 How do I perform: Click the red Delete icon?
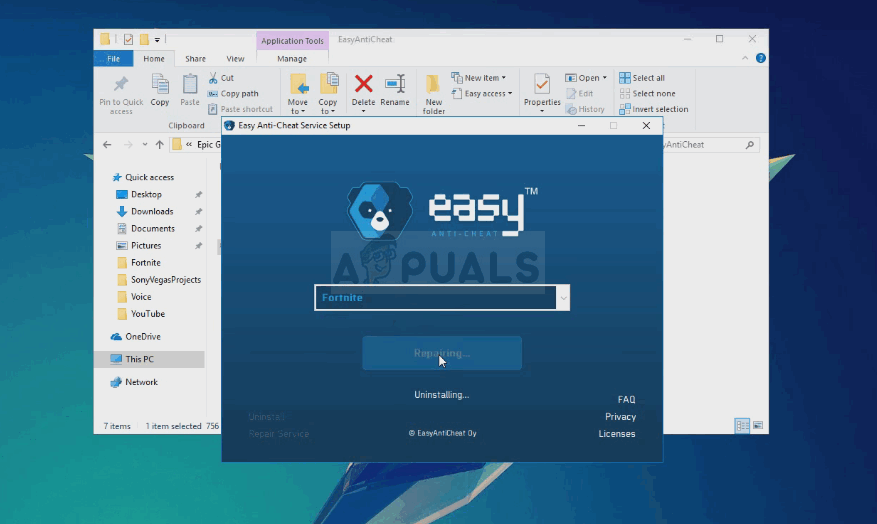(364, 84)
